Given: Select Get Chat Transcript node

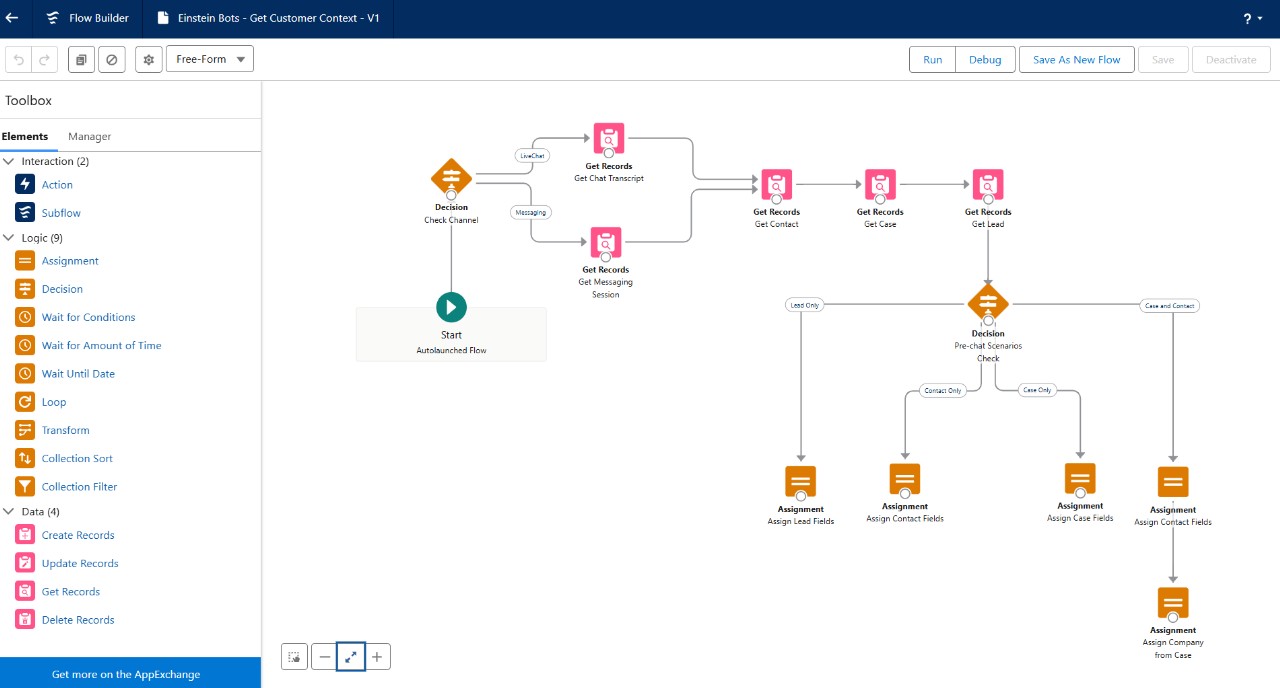Looking at the screenshot, I should [608, 138].
